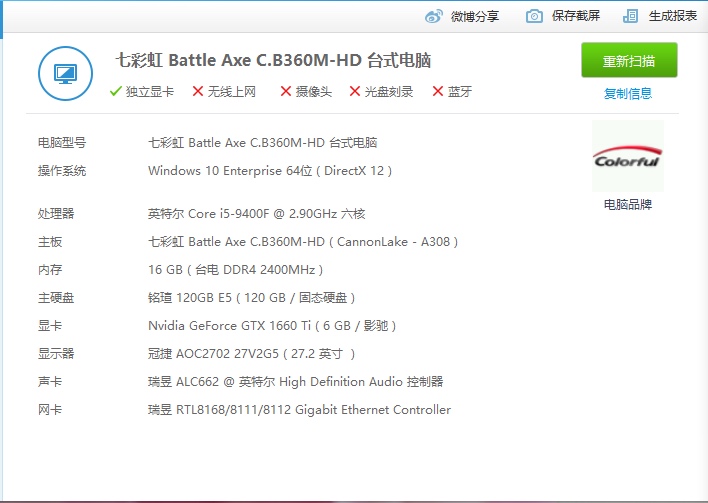708x503 pixels.
Task: Click the 电脑品牌 caption
Action: coord(628,205)
